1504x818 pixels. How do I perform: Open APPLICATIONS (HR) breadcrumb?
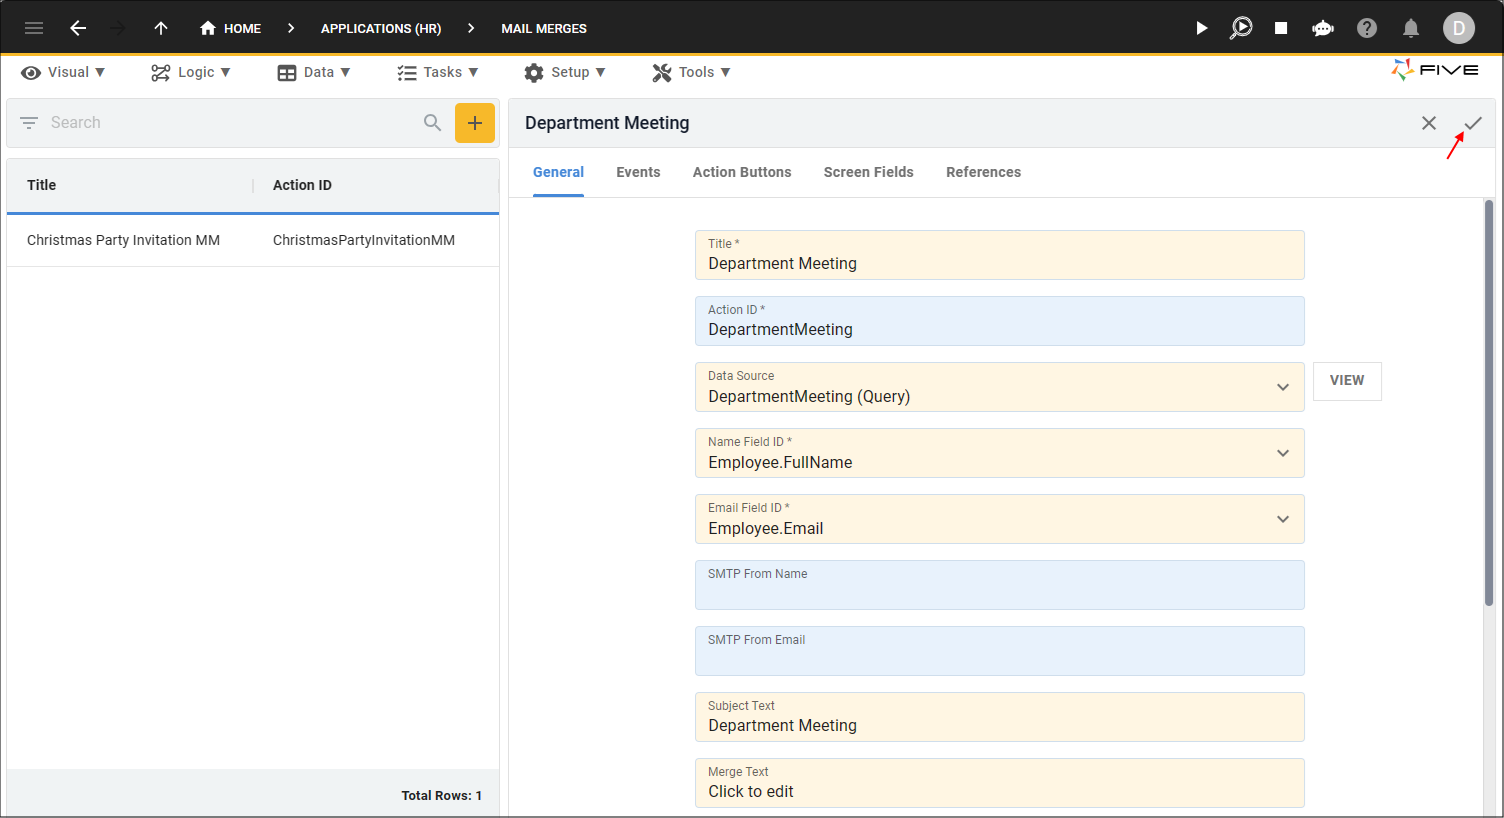[381, 28]
